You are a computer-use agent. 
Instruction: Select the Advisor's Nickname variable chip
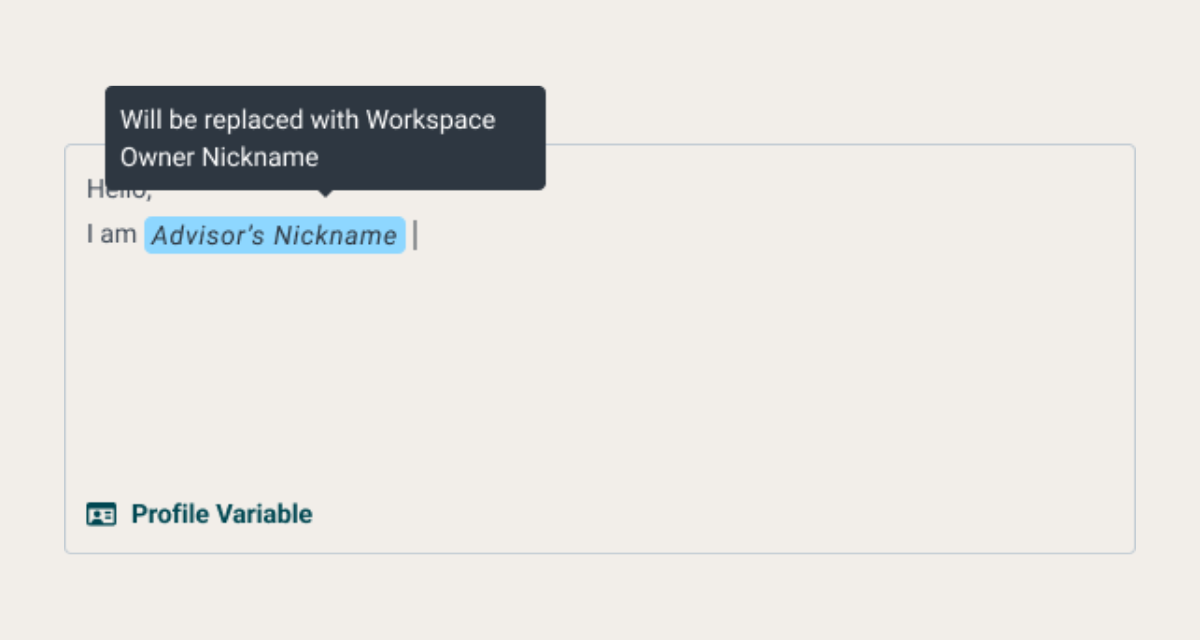274,236
